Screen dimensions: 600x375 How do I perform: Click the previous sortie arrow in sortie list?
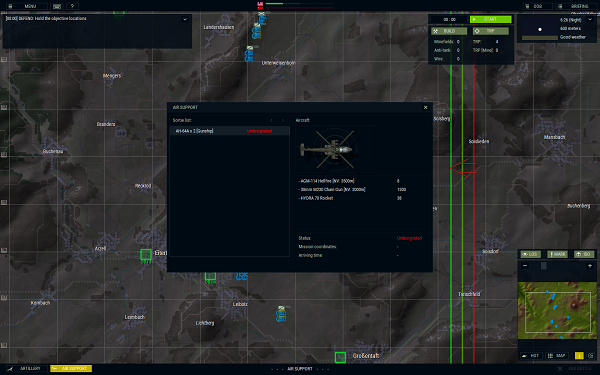[271, 121]
